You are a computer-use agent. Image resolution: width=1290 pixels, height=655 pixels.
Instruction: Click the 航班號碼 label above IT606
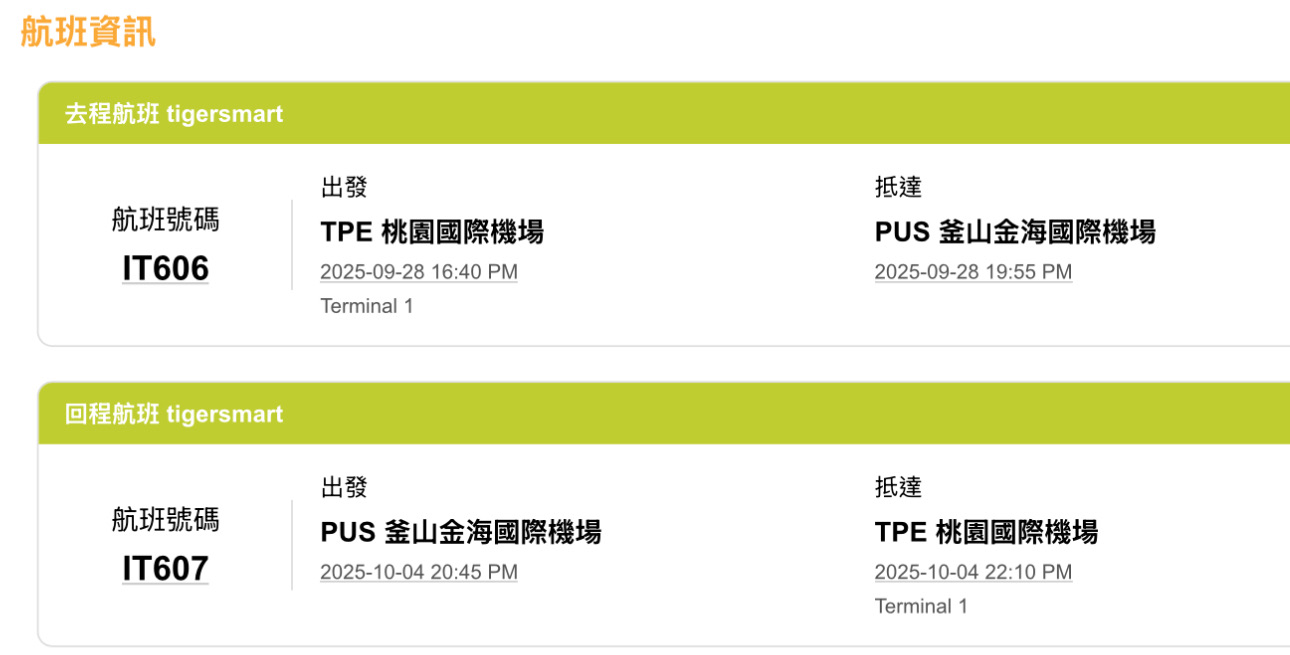pos(165,220)
